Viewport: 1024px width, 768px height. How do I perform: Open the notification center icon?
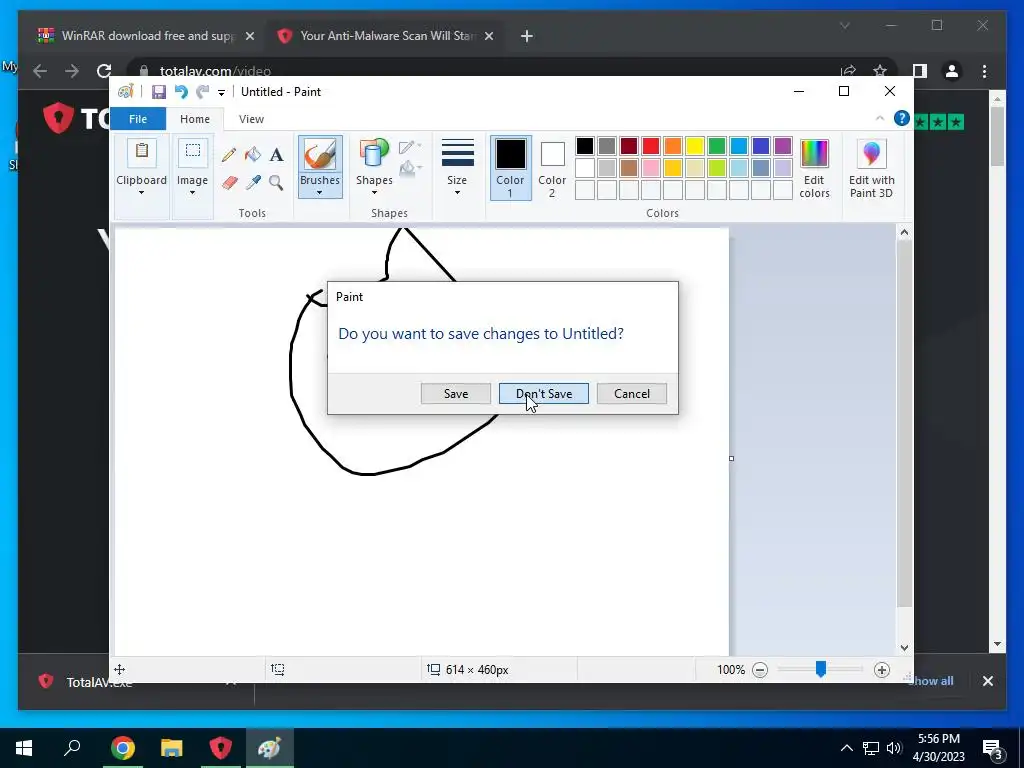[992, 748]
